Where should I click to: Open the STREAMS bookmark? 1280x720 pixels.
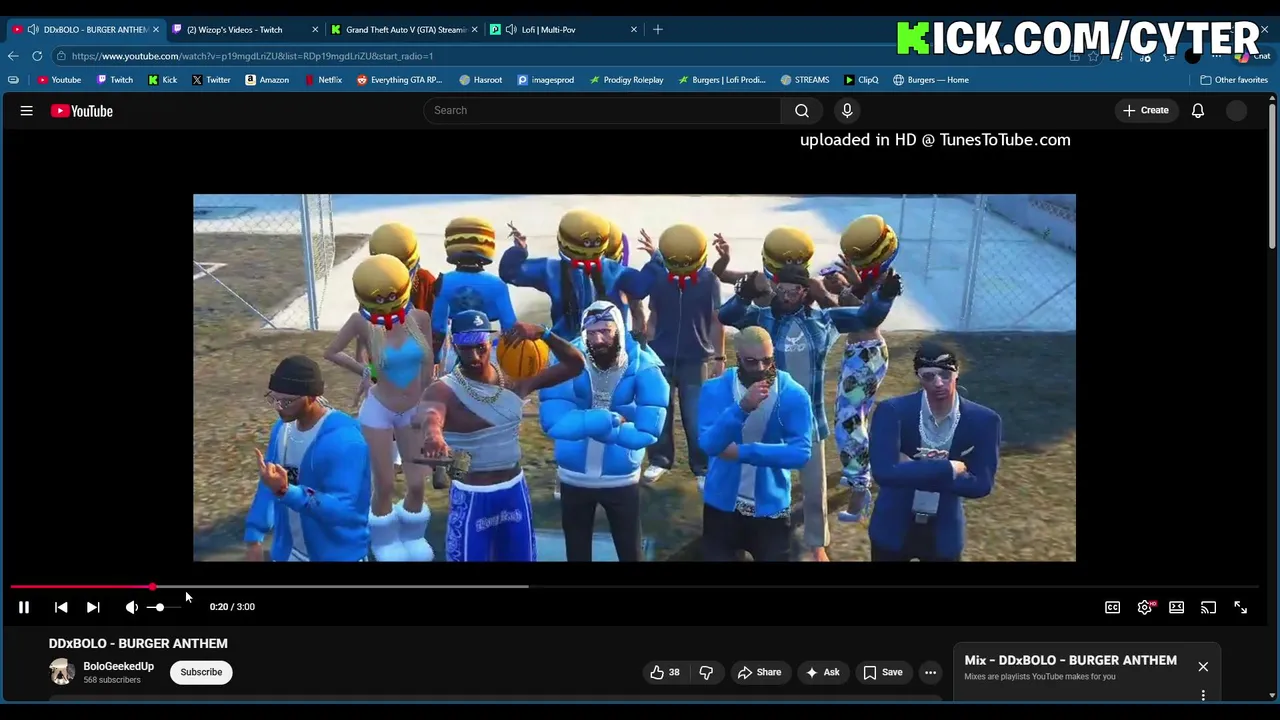pos(805,80)
